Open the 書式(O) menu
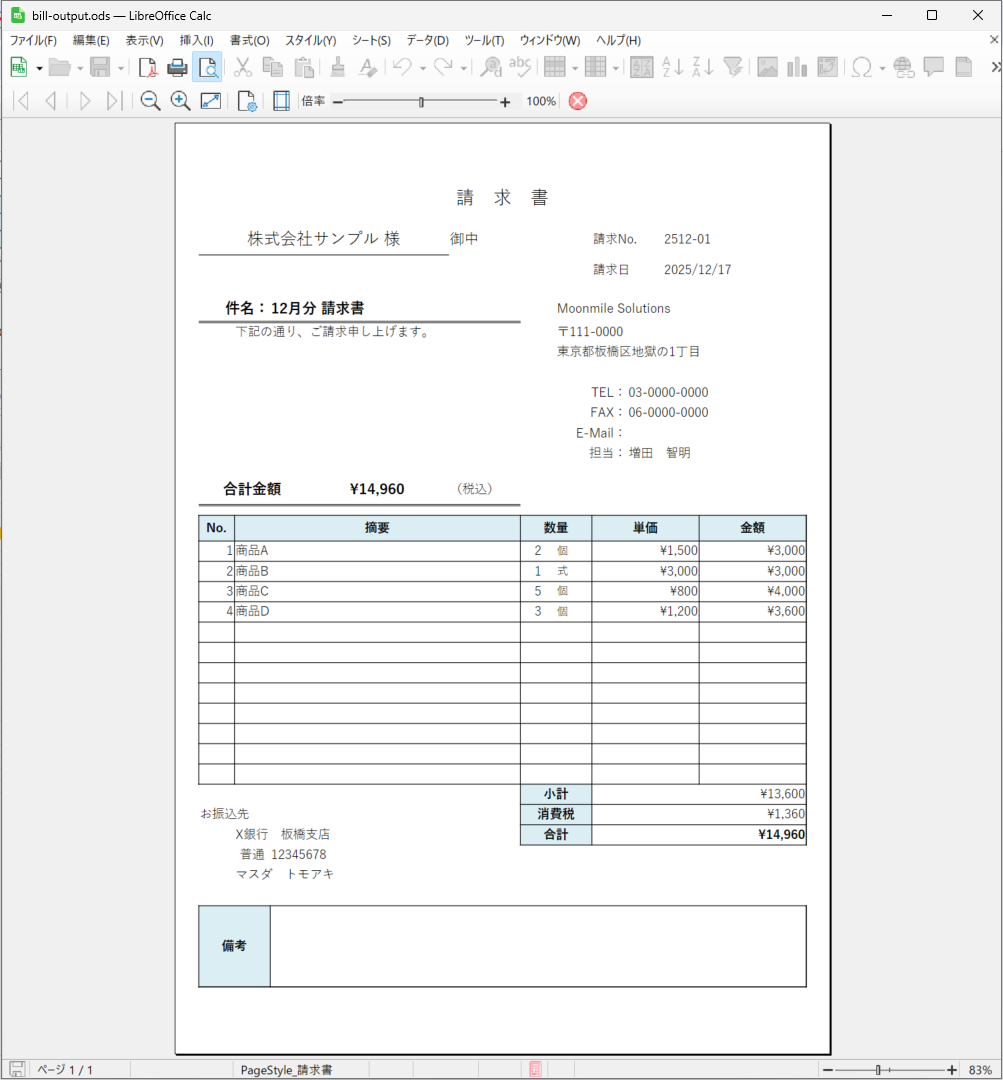 tap(249, 41)
